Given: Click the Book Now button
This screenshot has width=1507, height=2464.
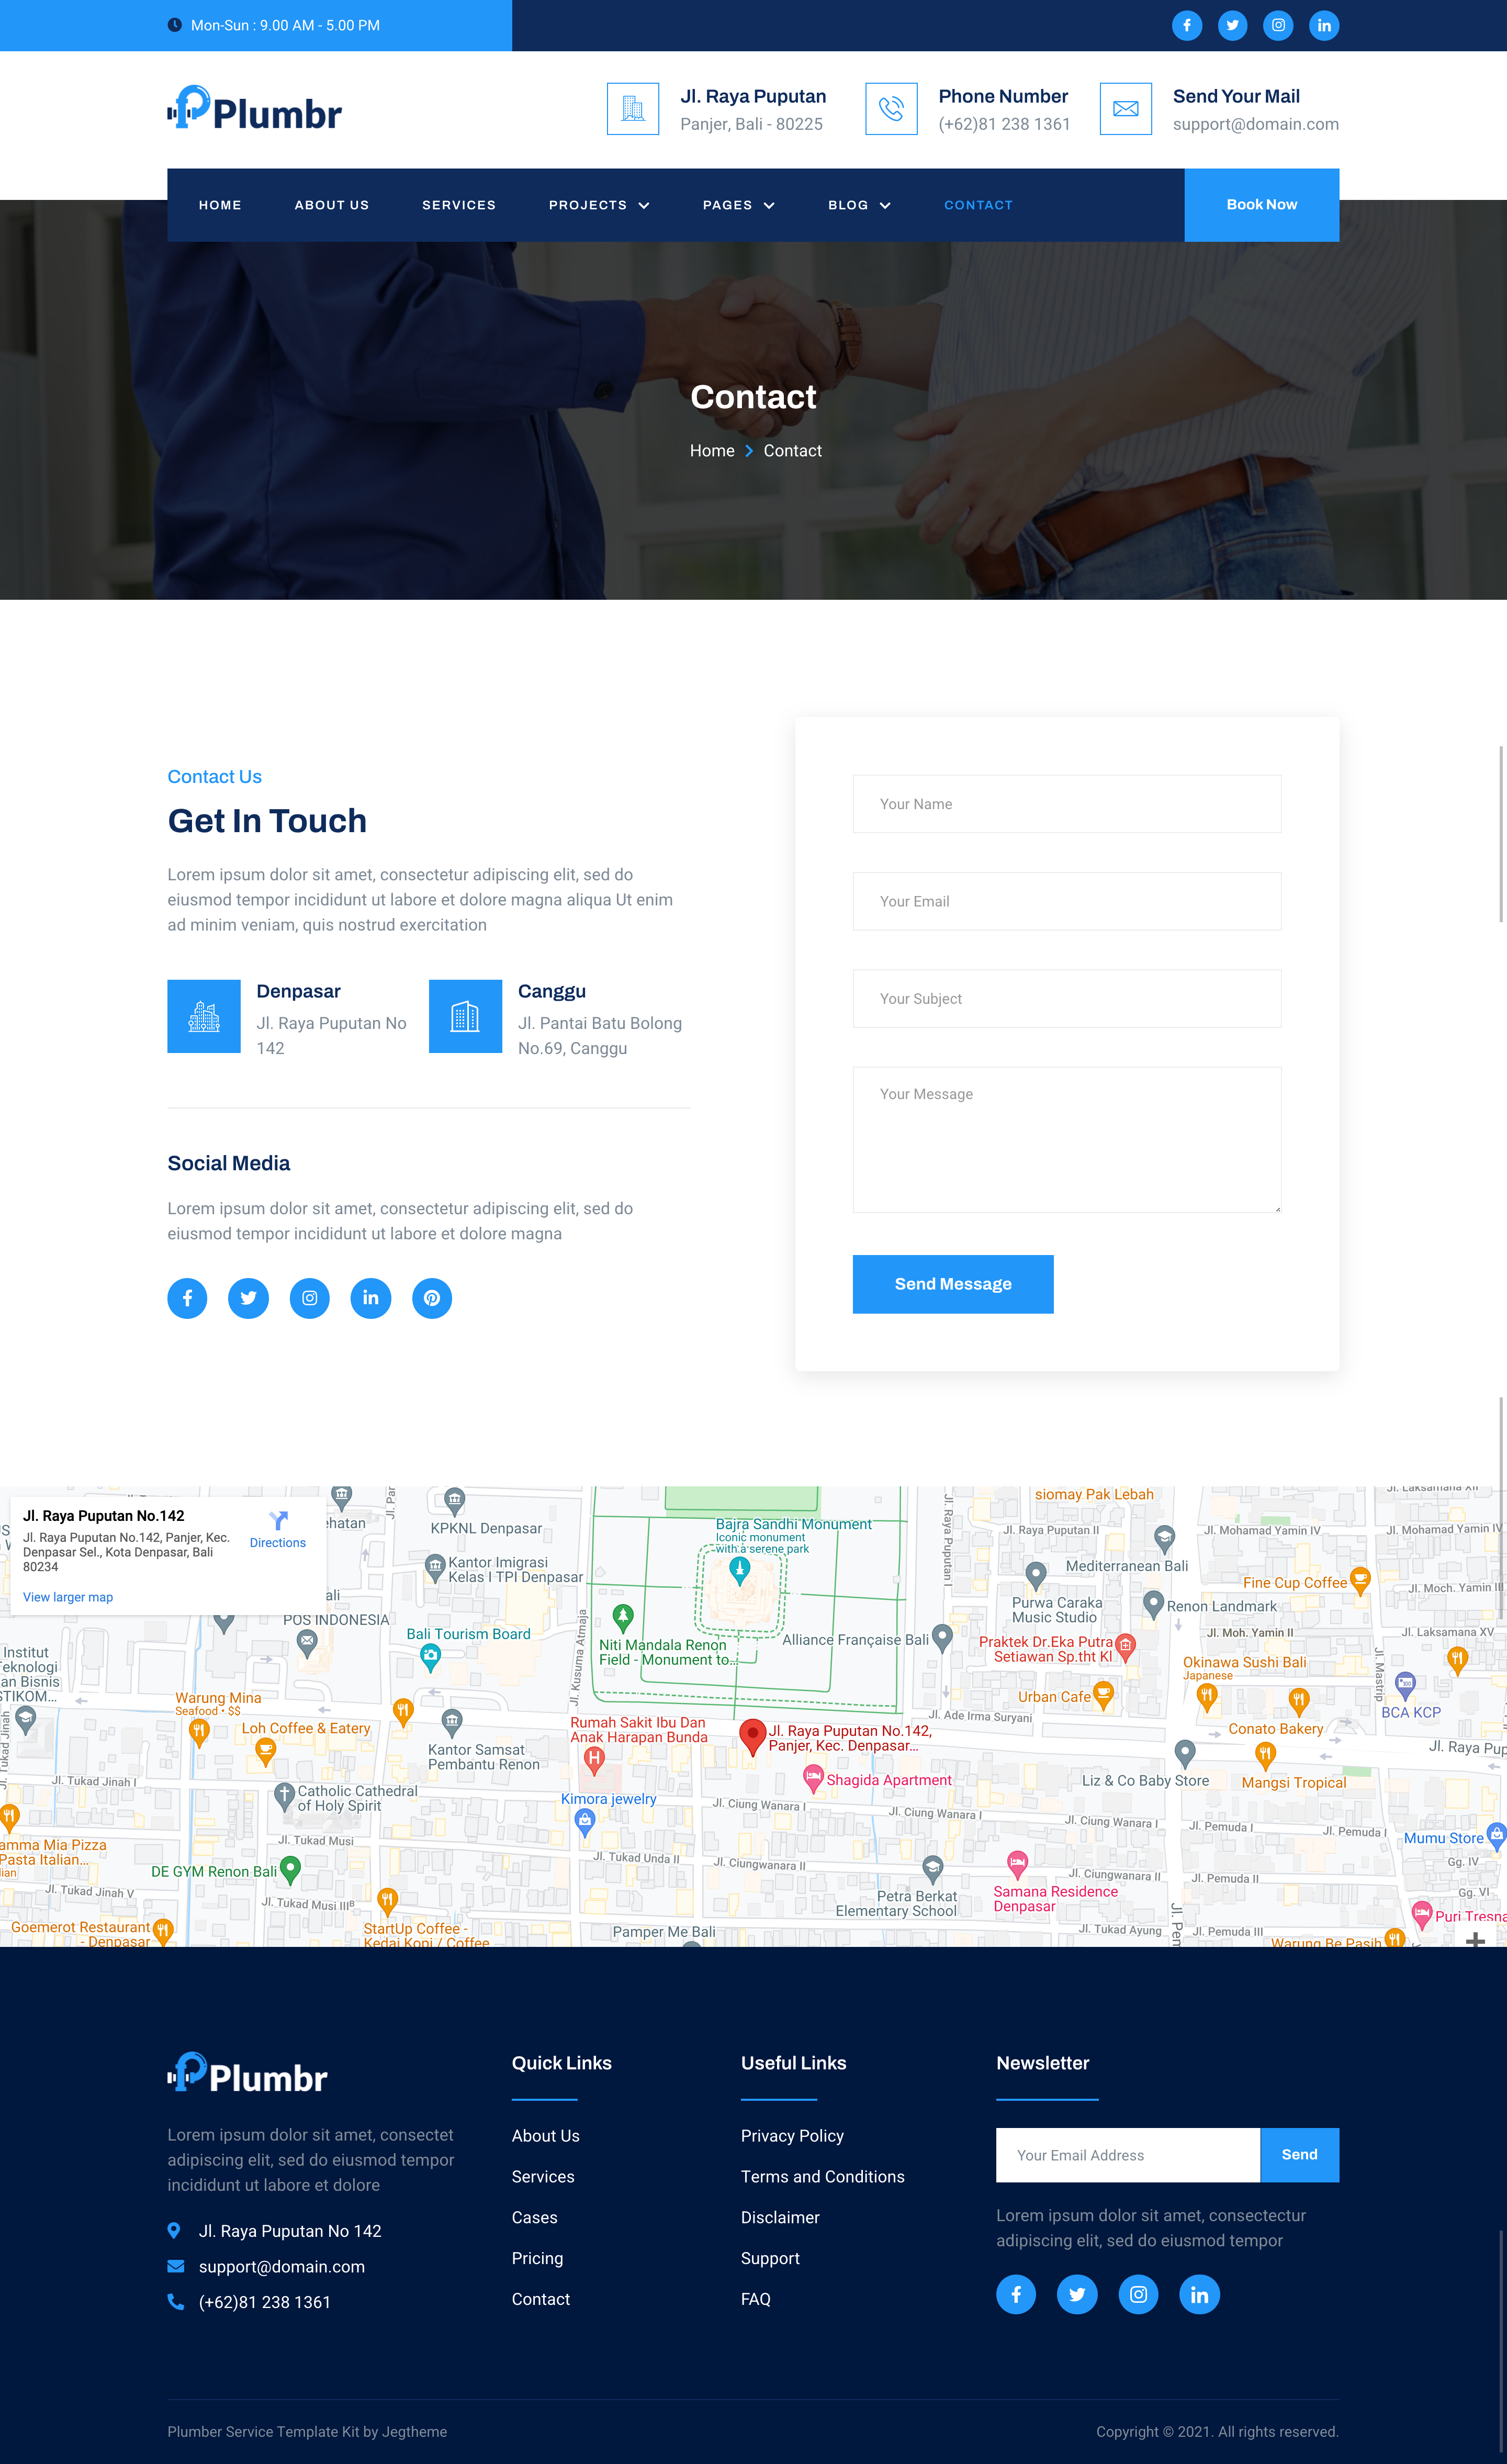Looking at the screenshot, I should point(1261,205).
